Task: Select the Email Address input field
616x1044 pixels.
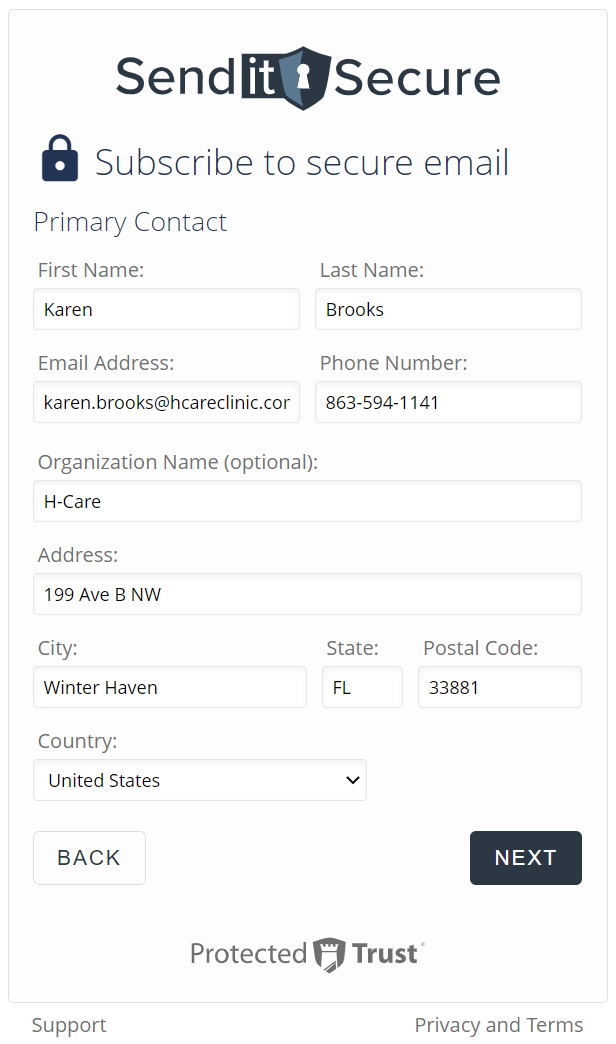Action: [x=166, y=402]
